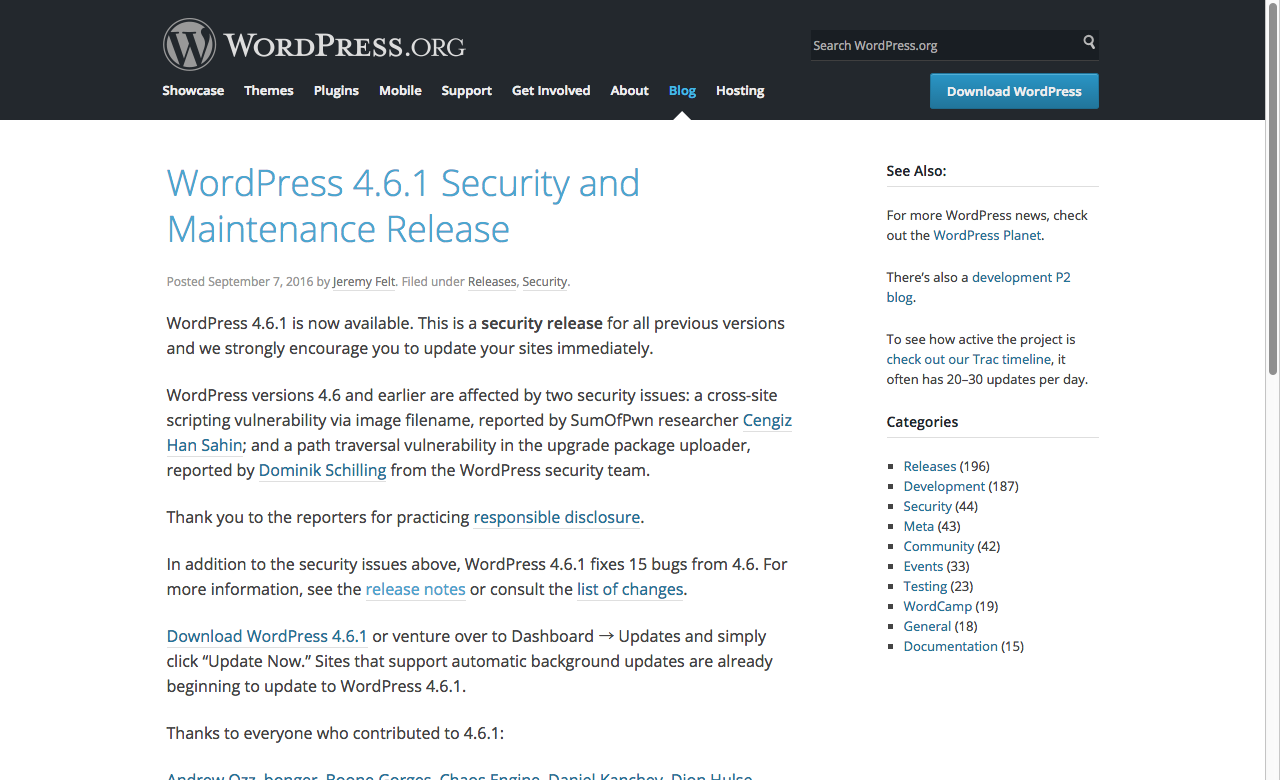Image resolution: width=1280 pixels, height=780 pixels.
Task: Open the list of changes link
Action: tap(630, 589)
